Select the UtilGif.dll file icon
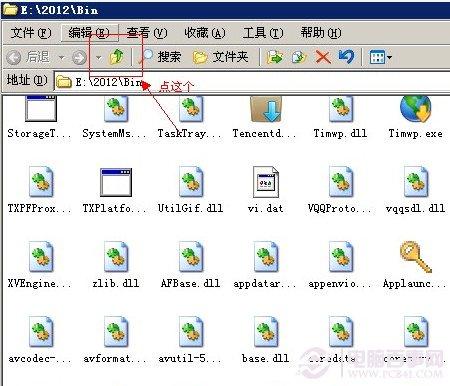 pyautogui.click(x=191, y=182)
